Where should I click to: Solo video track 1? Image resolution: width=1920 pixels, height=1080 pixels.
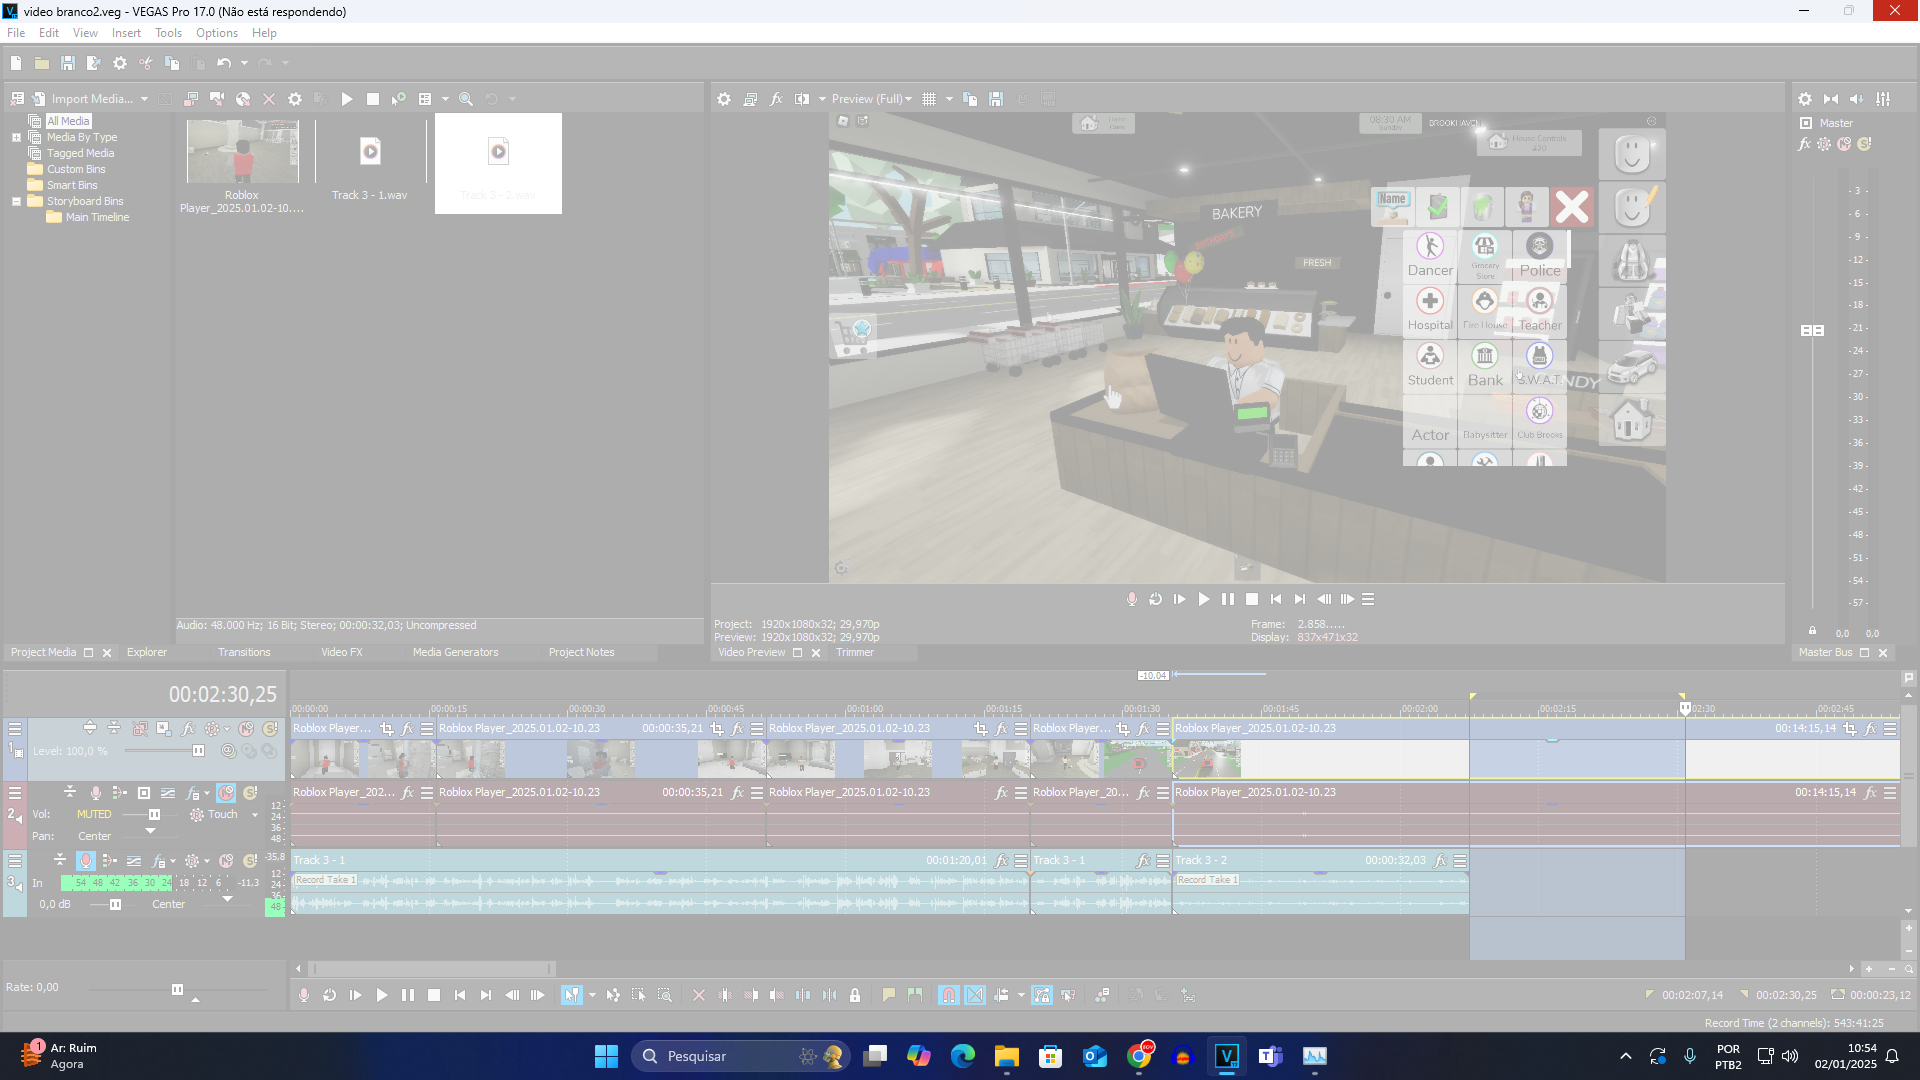(270, 729)
